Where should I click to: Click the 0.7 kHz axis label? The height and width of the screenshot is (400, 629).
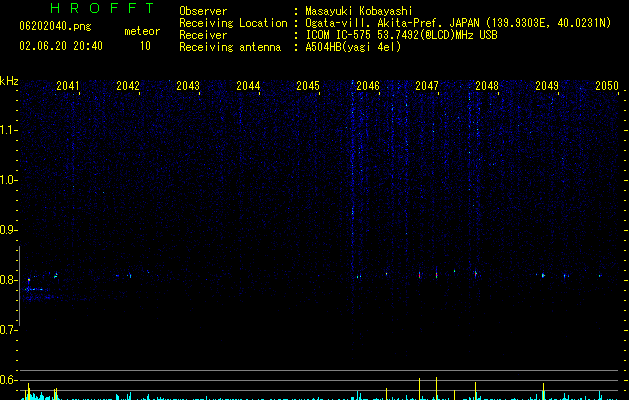[8, 330]
